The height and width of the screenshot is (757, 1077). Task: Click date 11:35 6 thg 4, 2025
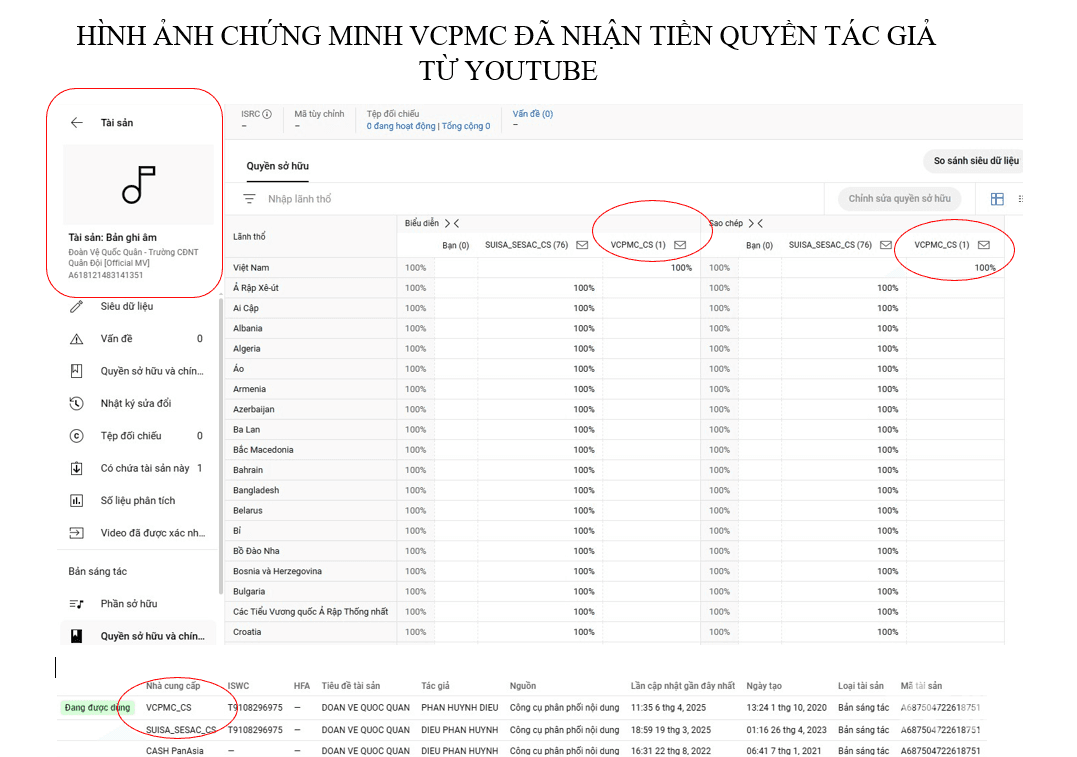coord(668,708)
